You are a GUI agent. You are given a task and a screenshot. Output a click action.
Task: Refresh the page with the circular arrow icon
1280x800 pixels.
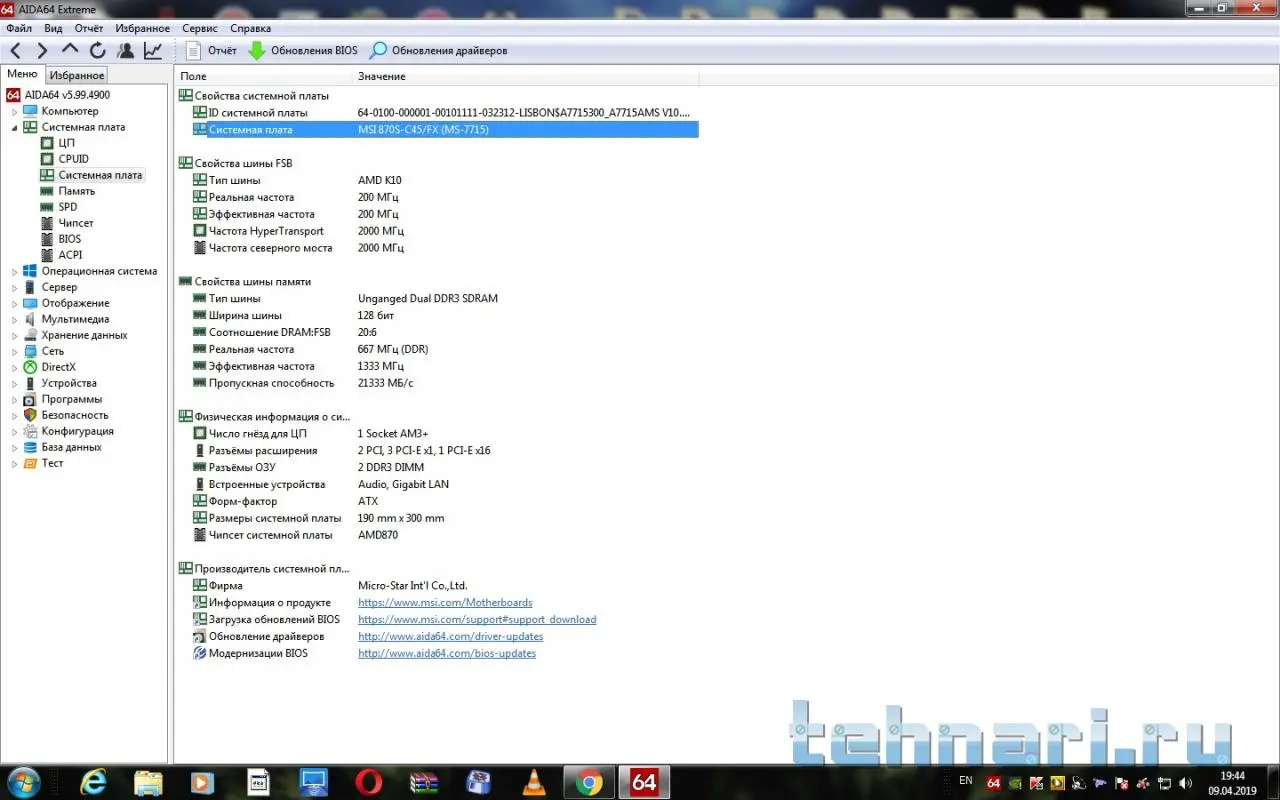coord(97,51)
